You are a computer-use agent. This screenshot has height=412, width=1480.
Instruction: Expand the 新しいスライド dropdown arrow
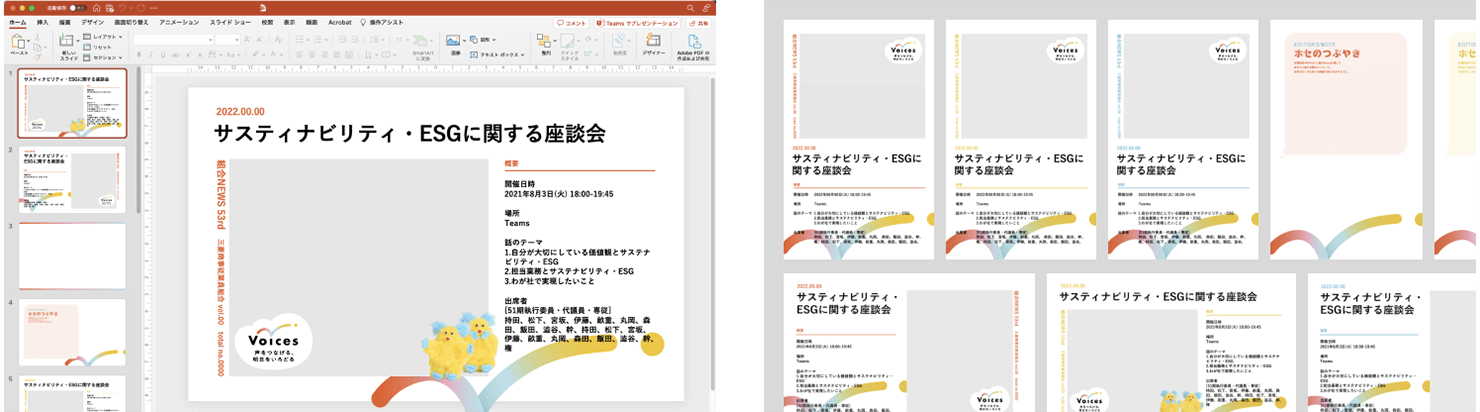click(78, 41)
